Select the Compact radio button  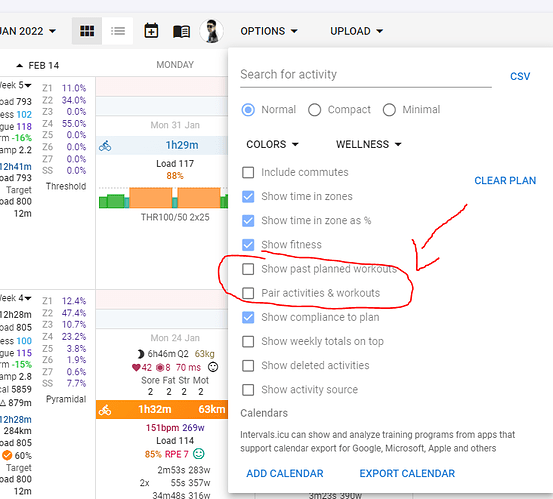314,110
